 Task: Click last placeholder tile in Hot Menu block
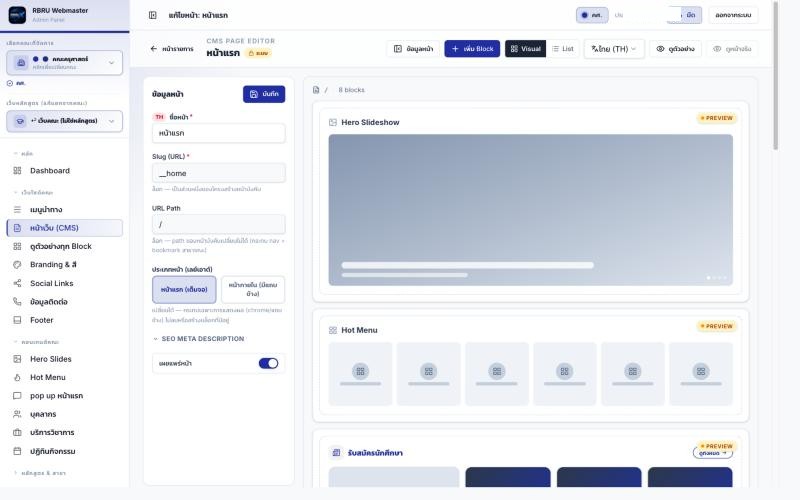pos(701,374)
